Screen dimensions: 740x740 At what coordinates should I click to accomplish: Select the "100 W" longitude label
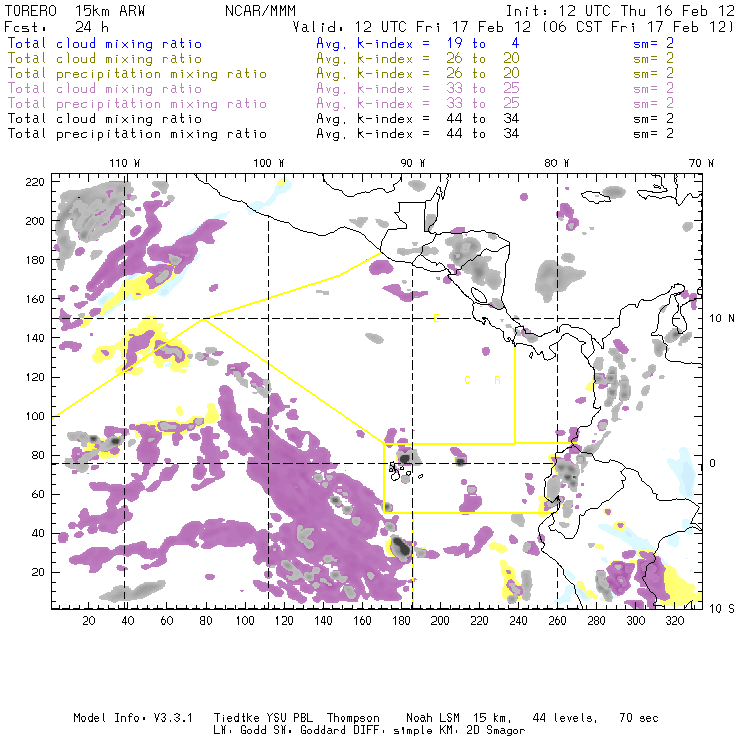[x=269, y=163]
